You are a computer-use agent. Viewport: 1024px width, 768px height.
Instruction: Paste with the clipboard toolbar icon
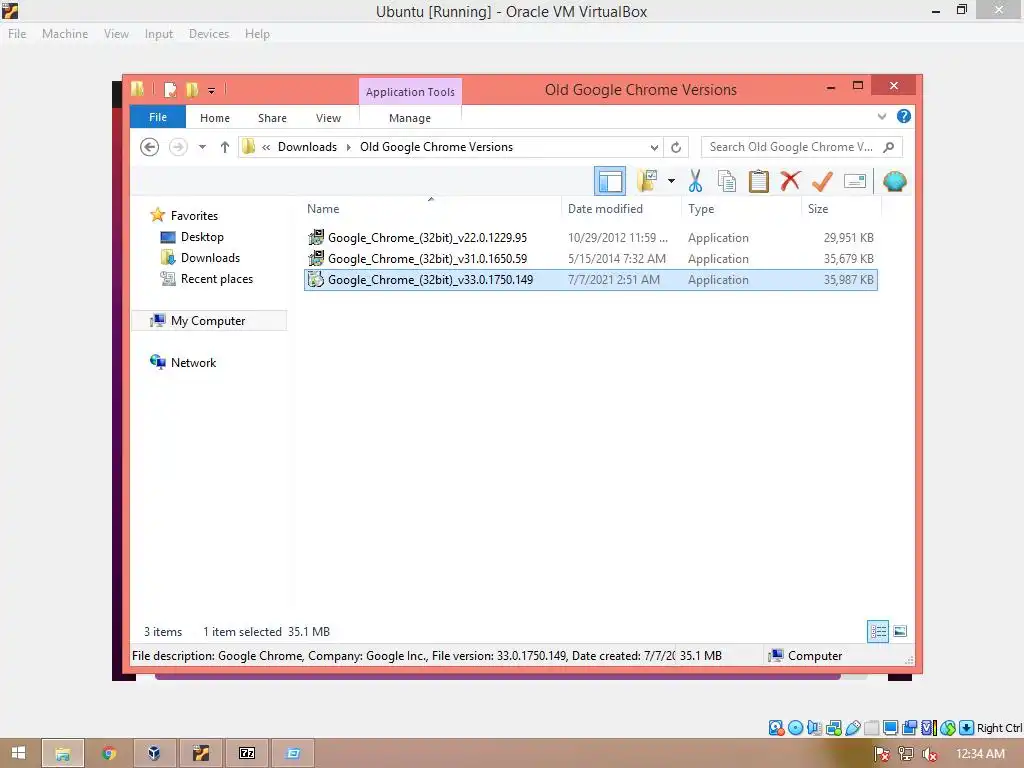[x=758, y=181]
